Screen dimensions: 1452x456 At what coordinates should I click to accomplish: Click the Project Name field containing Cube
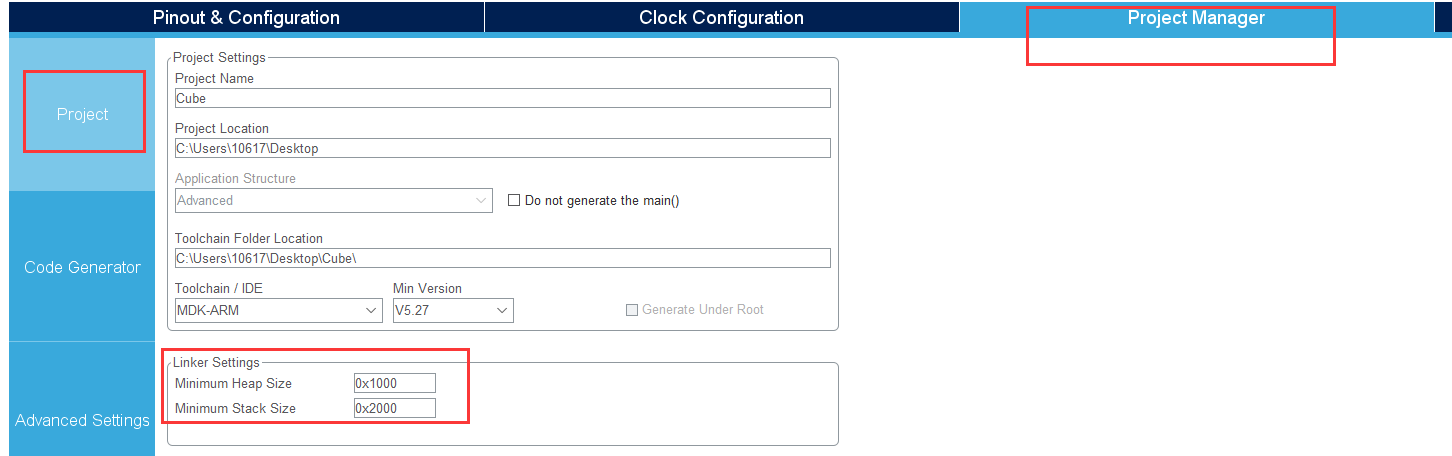coord(502,98)
